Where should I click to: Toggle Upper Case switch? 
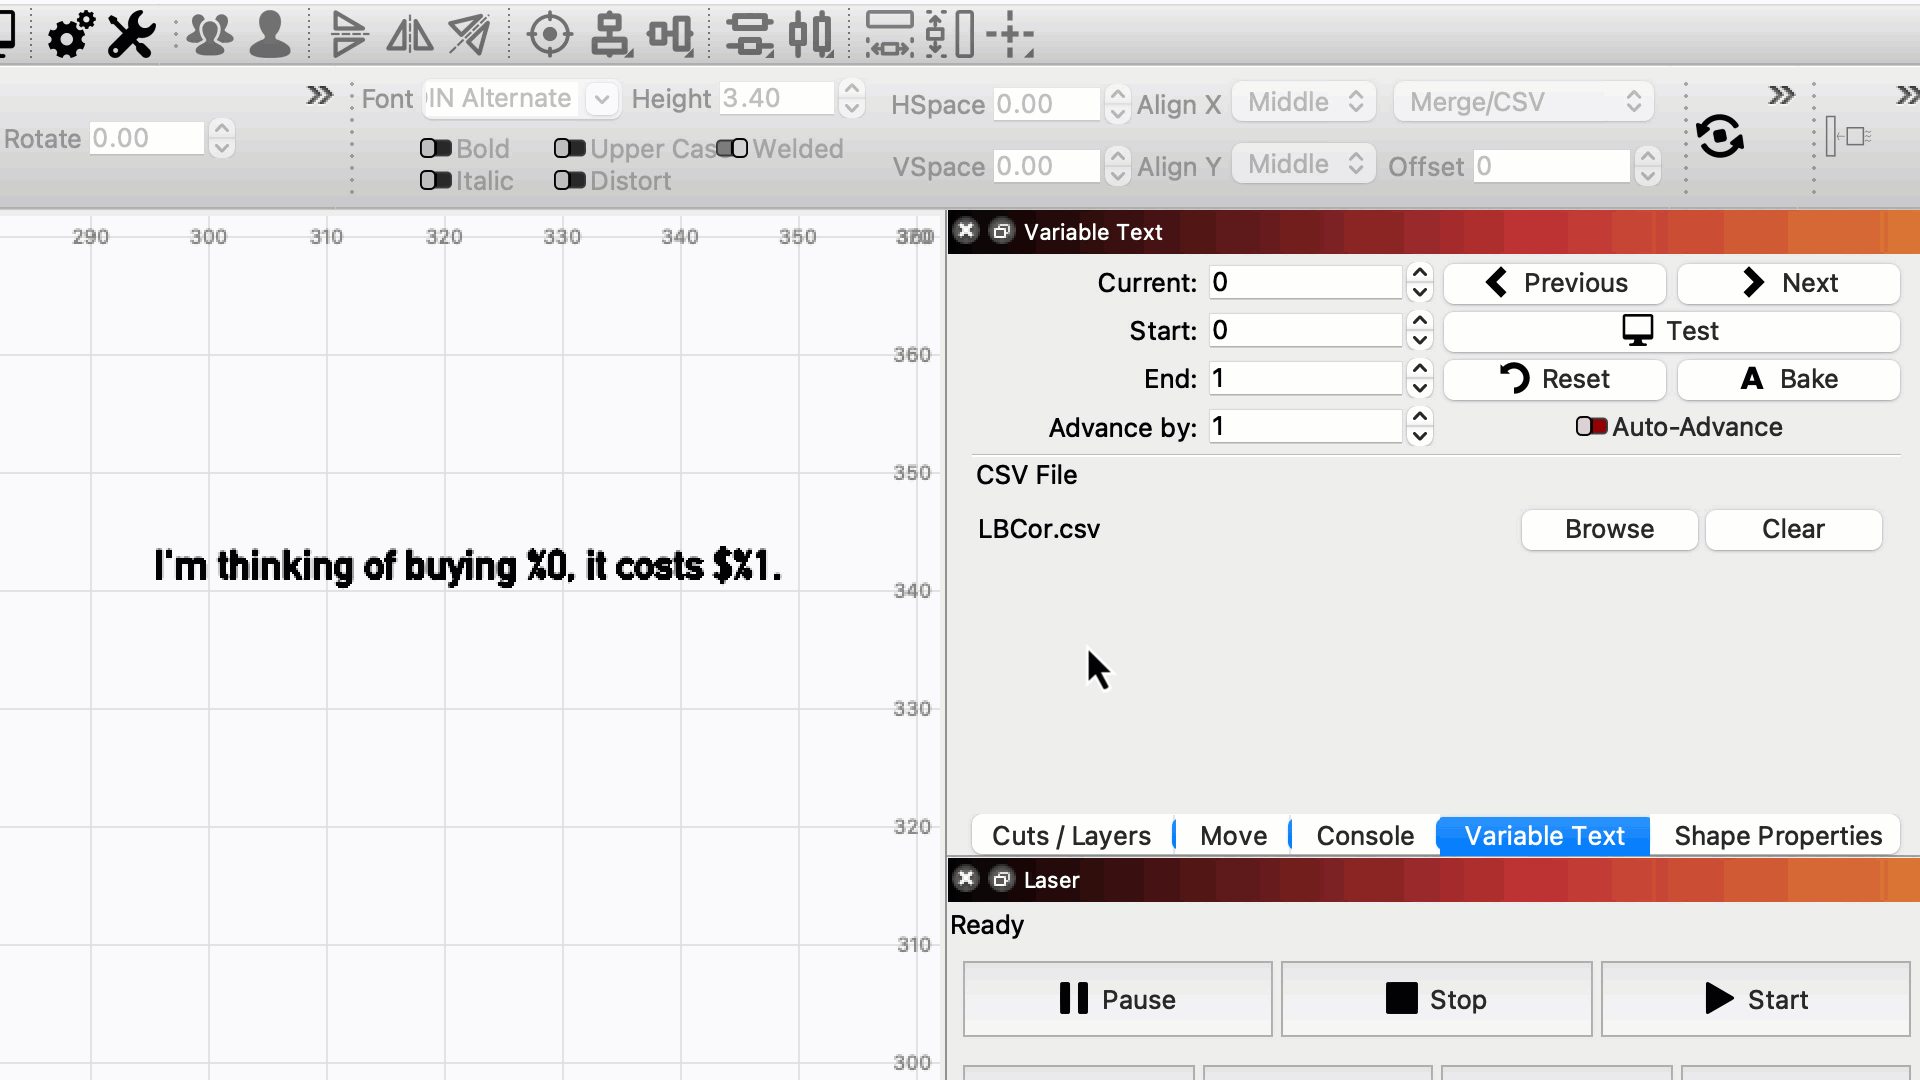pos(569,148)
